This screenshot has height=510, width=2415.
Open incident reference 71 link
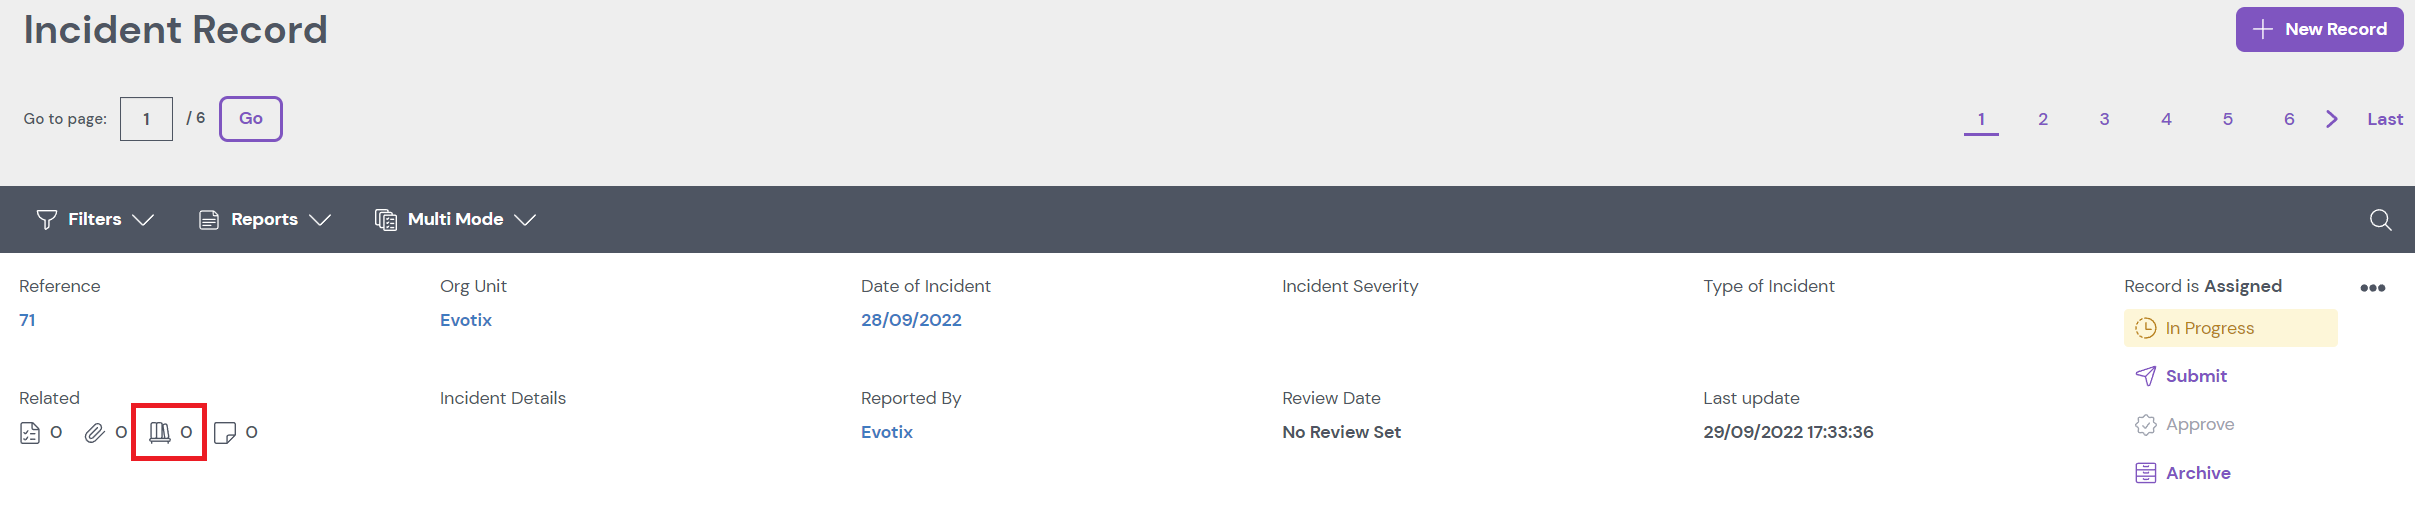(27, 320)
